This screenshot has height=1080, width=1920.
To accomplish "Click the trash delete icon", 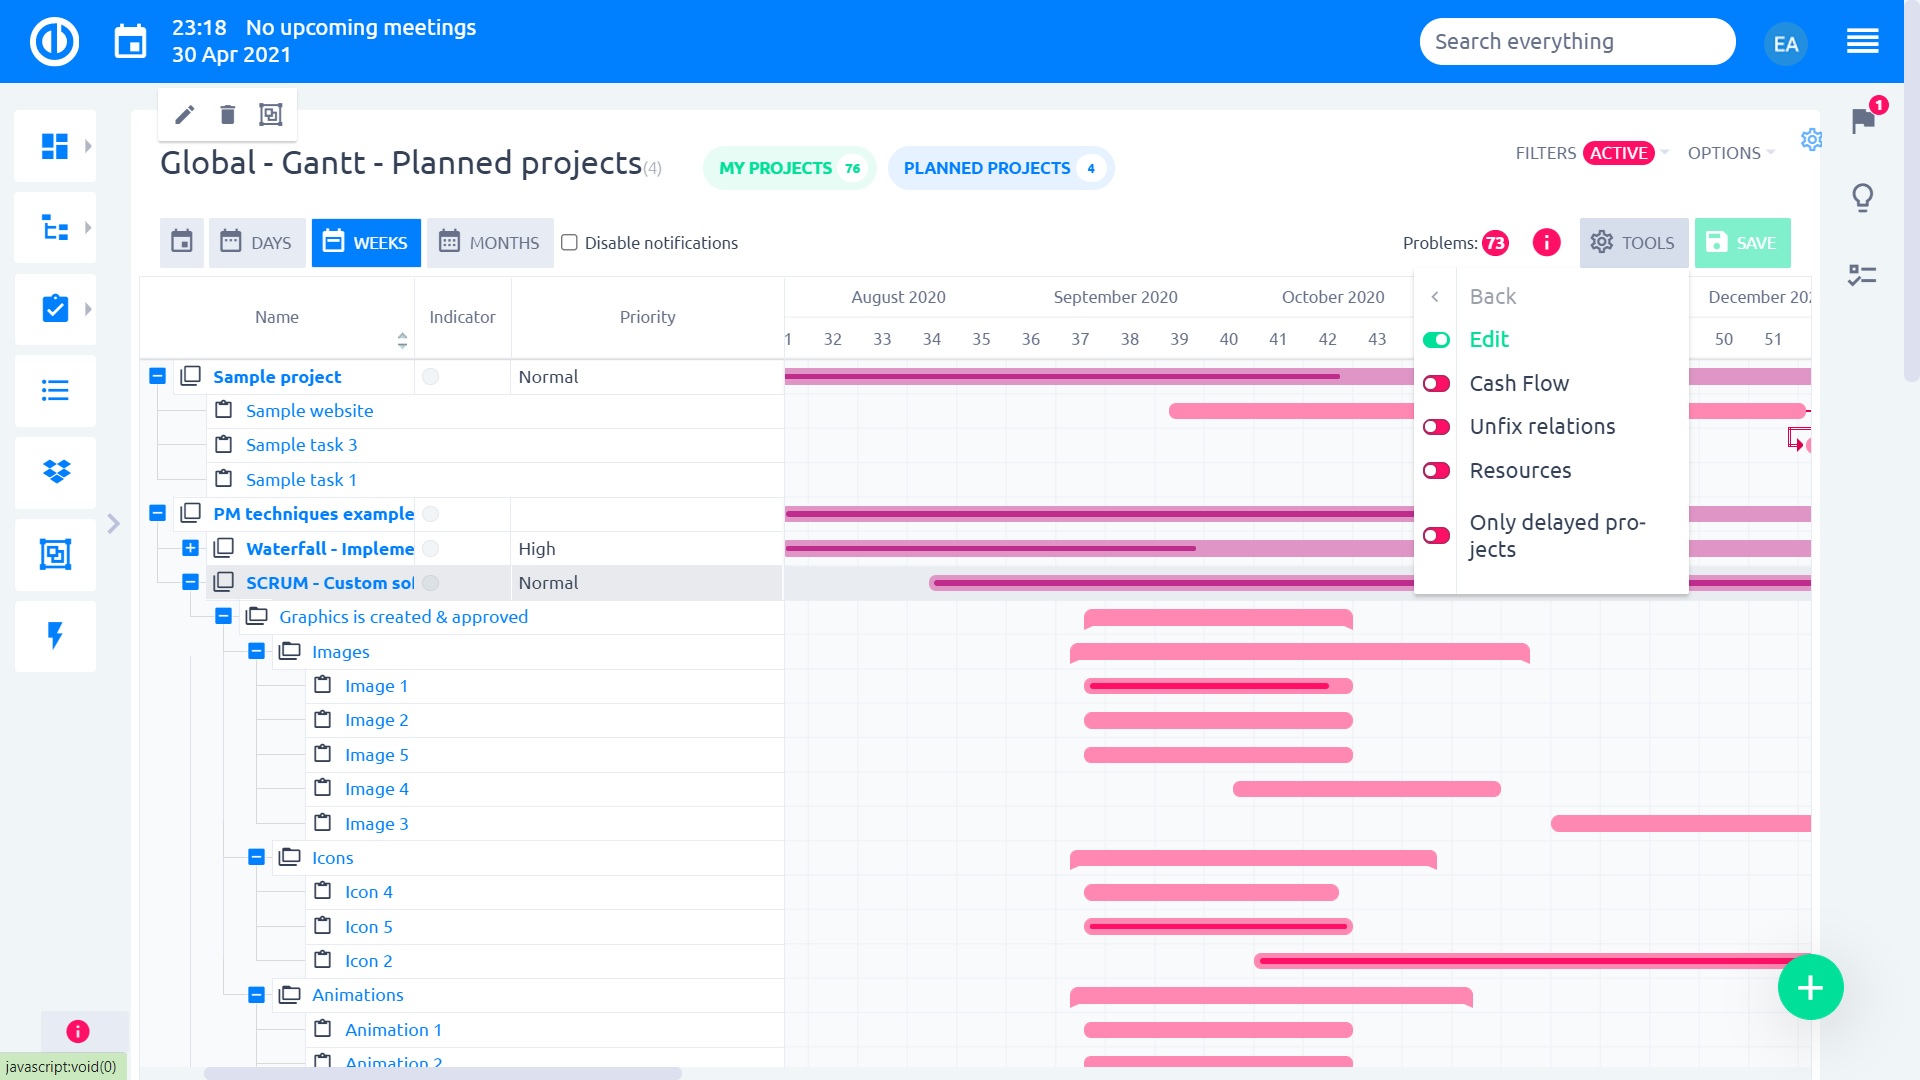I will [227, 115].
